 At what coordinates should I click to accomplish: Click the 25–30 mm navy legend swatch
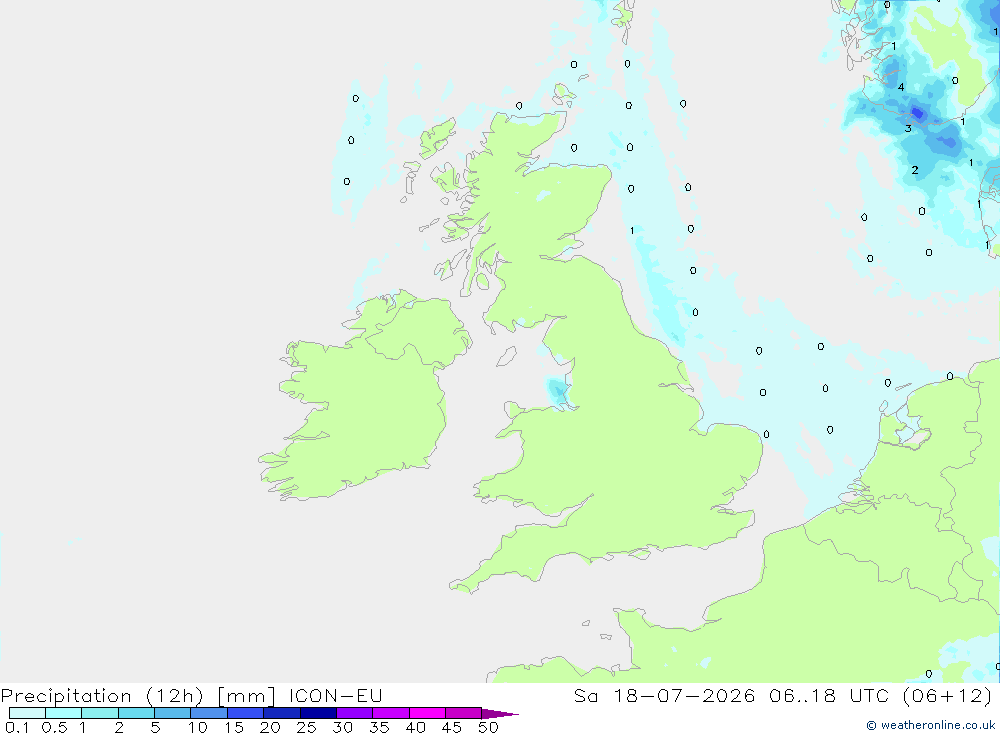[x=318, y=713]
